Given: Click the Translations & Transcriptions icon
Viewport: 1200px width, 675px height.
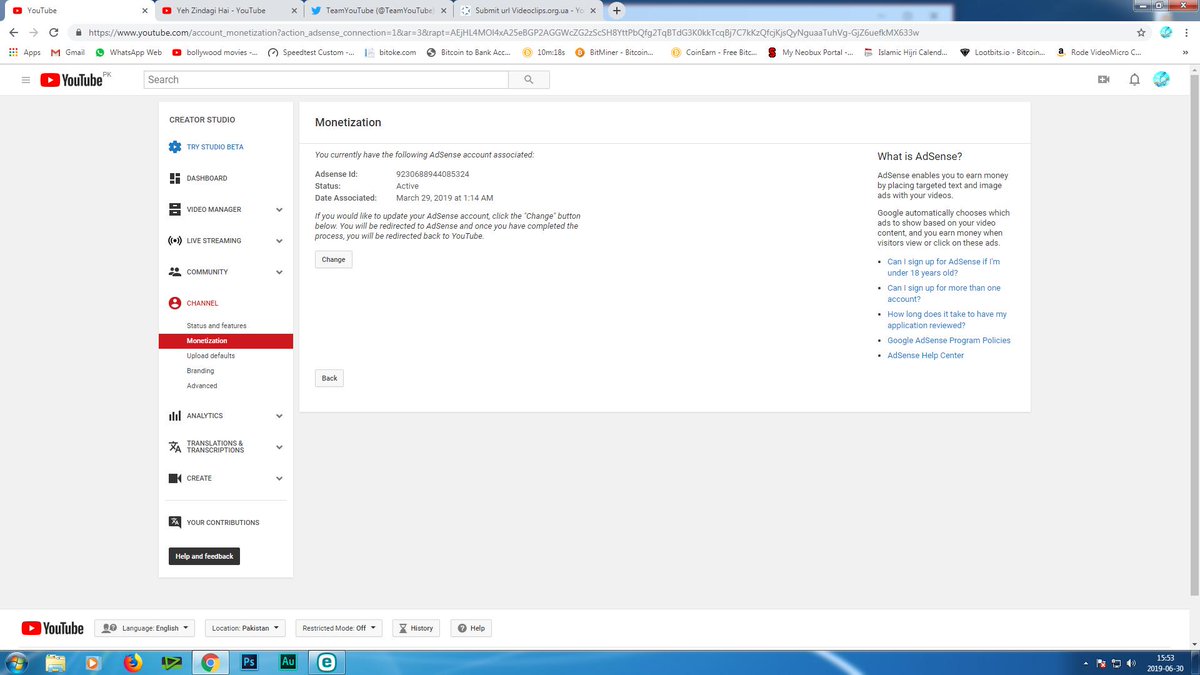Looking at the screenshot, I should [x=175, y=447].
